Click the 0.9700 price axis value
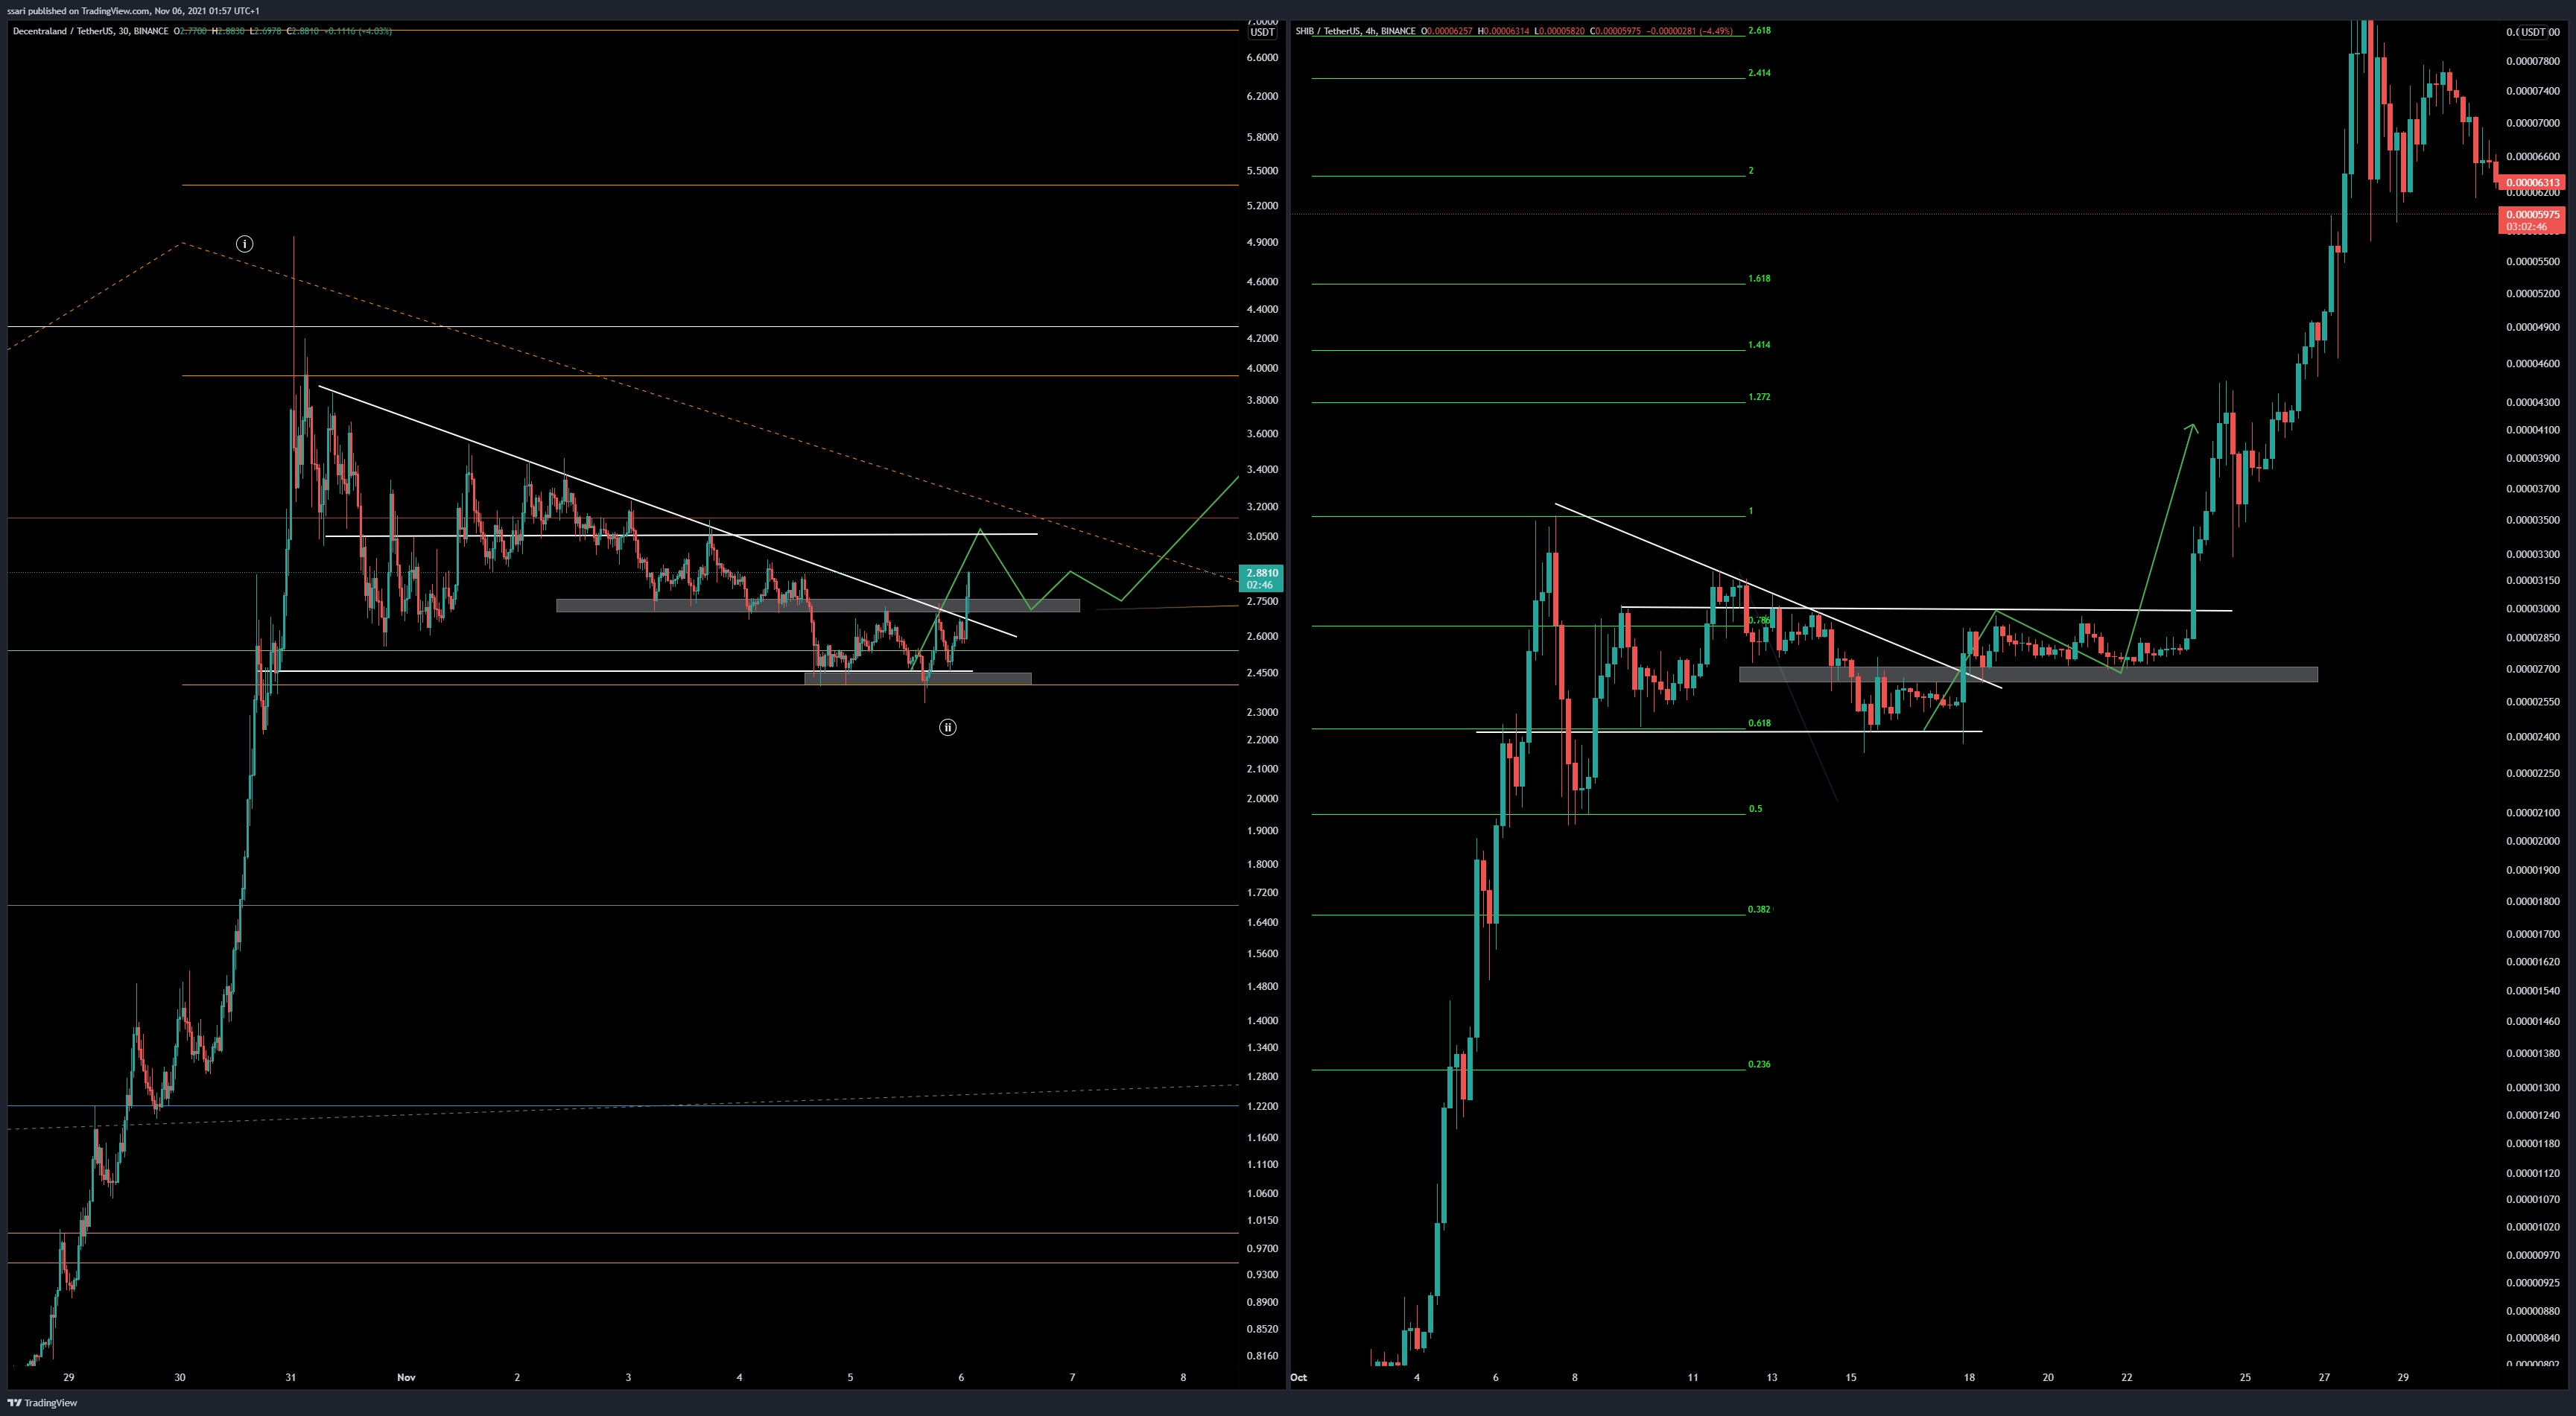Image resolution: width=2576 pixels, height=1416 pixels. point(1262,1249)
